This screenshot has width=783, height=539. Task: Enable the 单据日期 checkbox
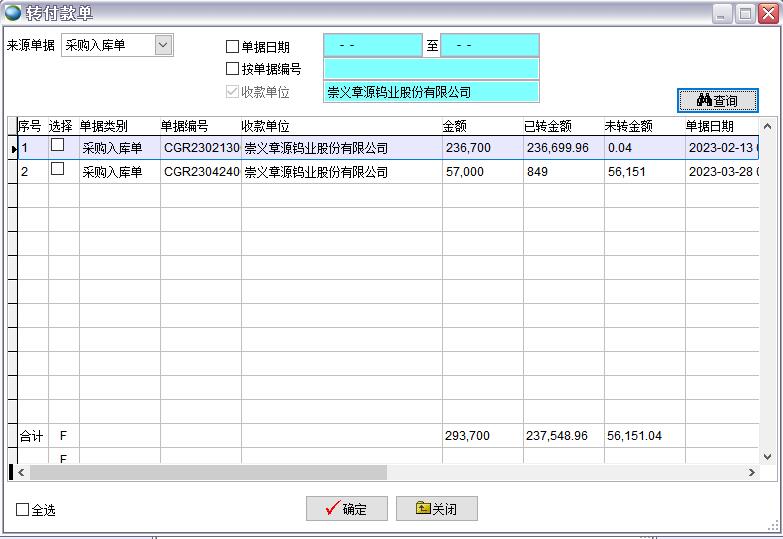[233, 47]
